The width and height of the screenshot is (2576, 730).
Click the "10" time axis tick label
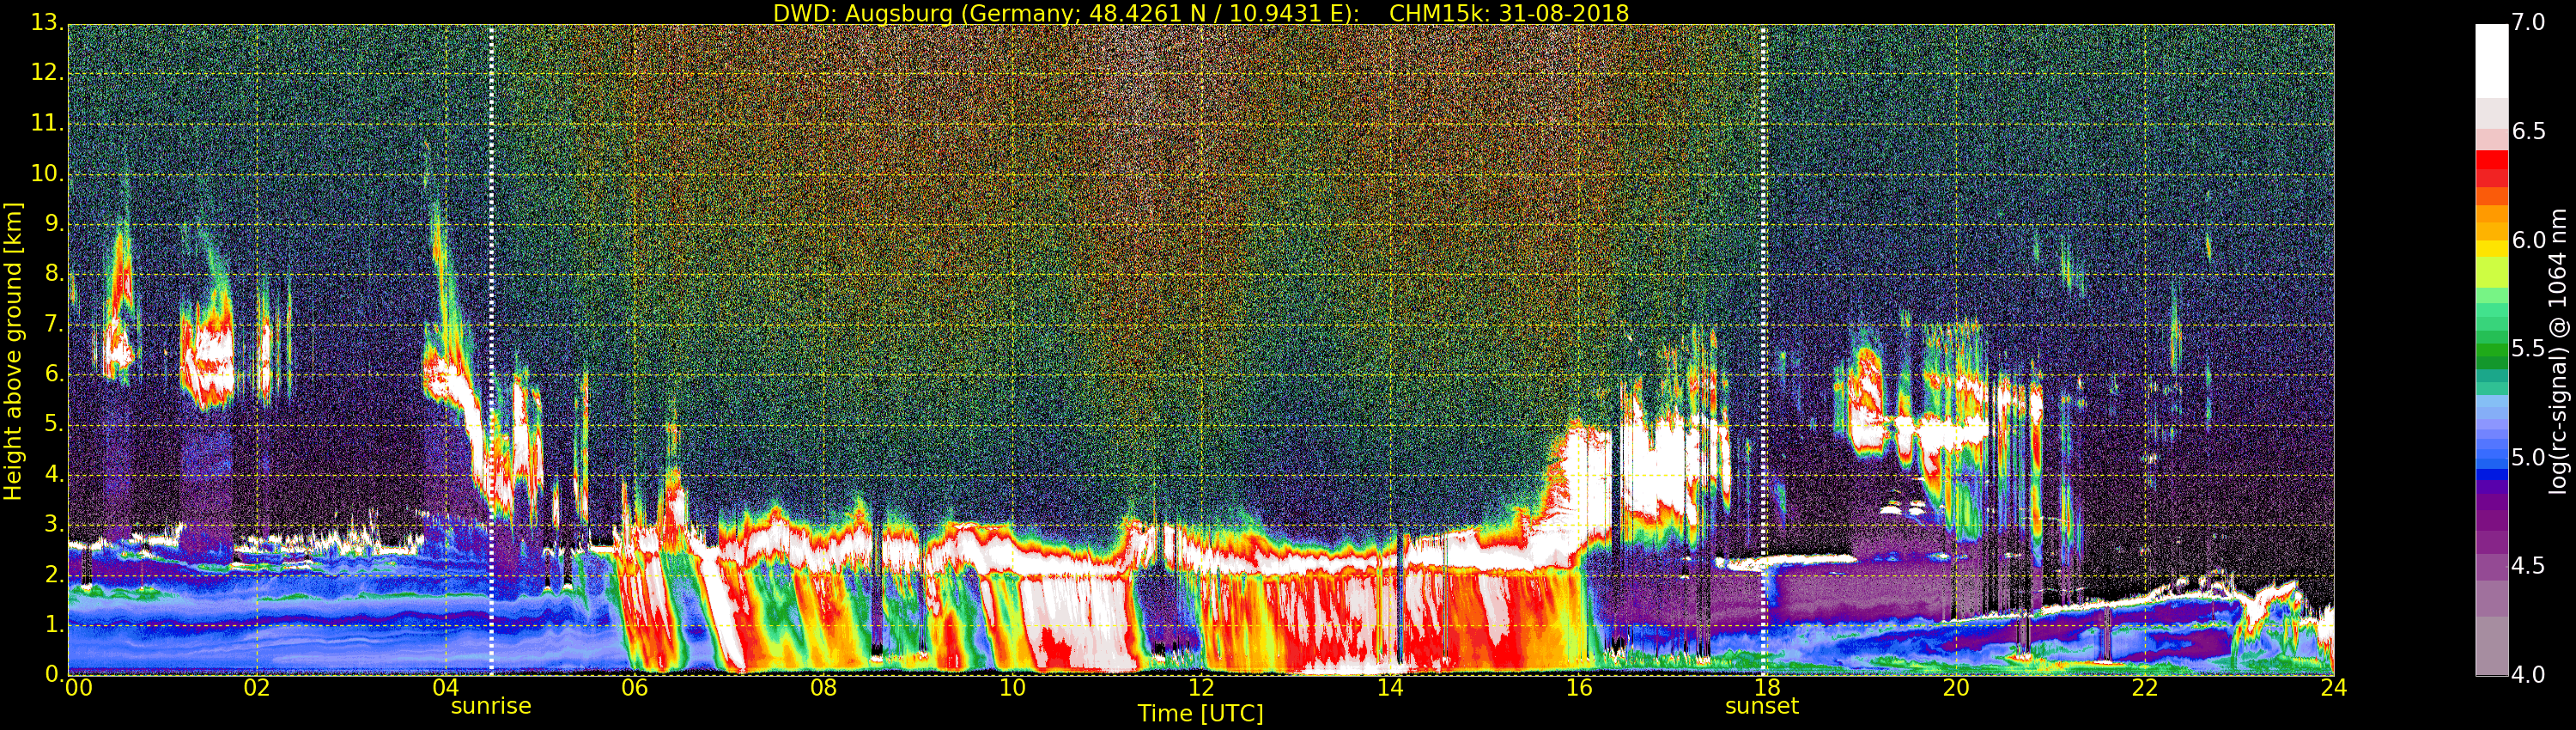[1012, 688]
